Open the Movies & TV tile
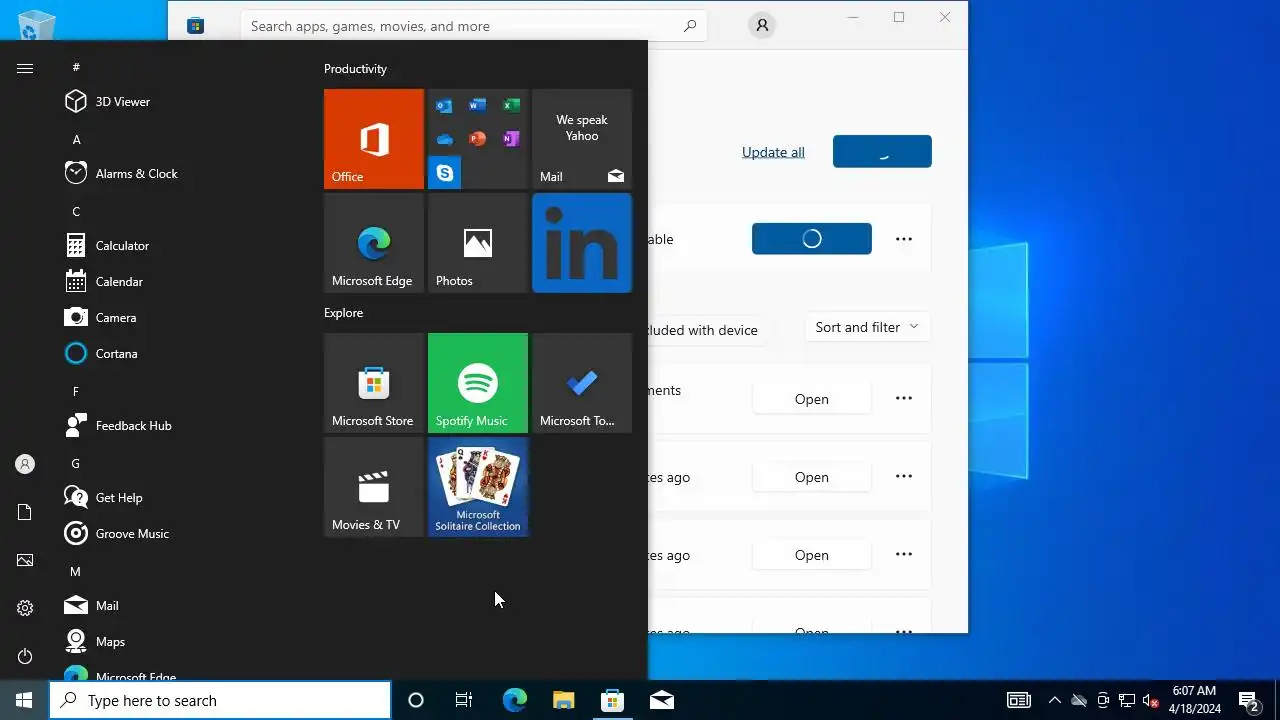Image resolution: width=1280 pixels, height=720 pixels. [374, 487]
